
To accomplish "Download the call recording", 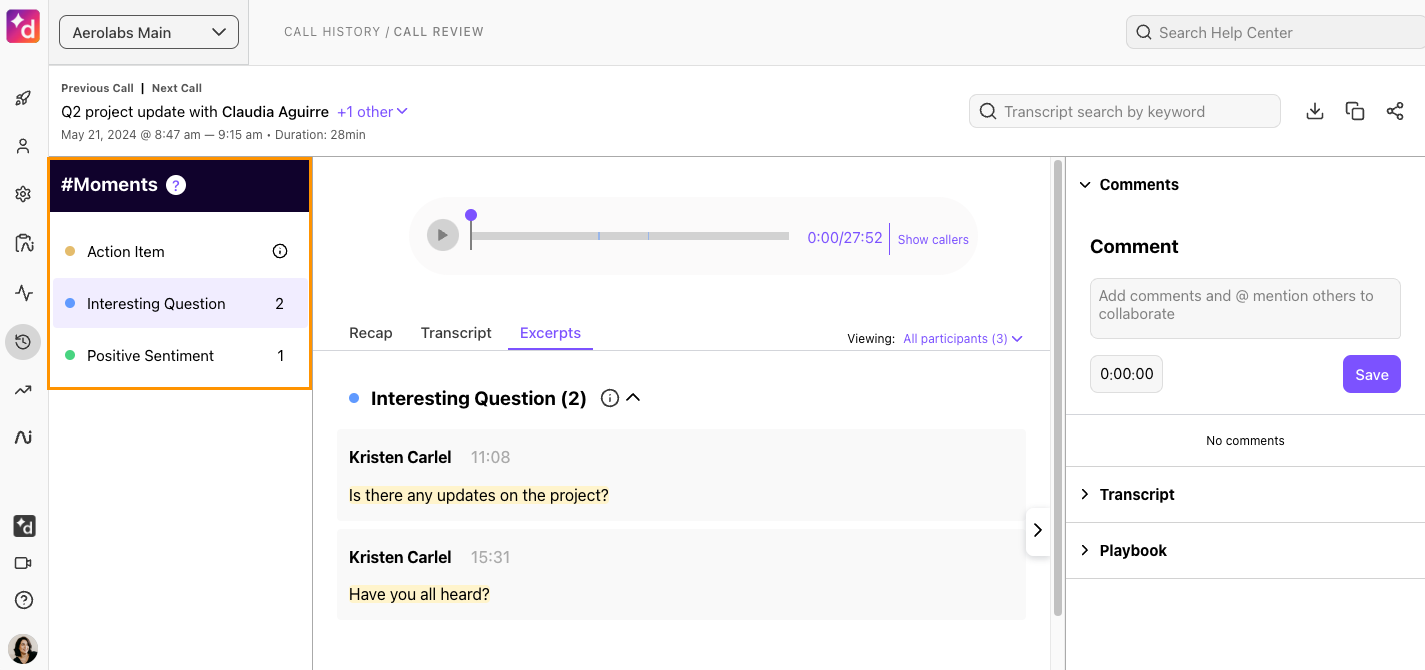I will (1315, 111).
